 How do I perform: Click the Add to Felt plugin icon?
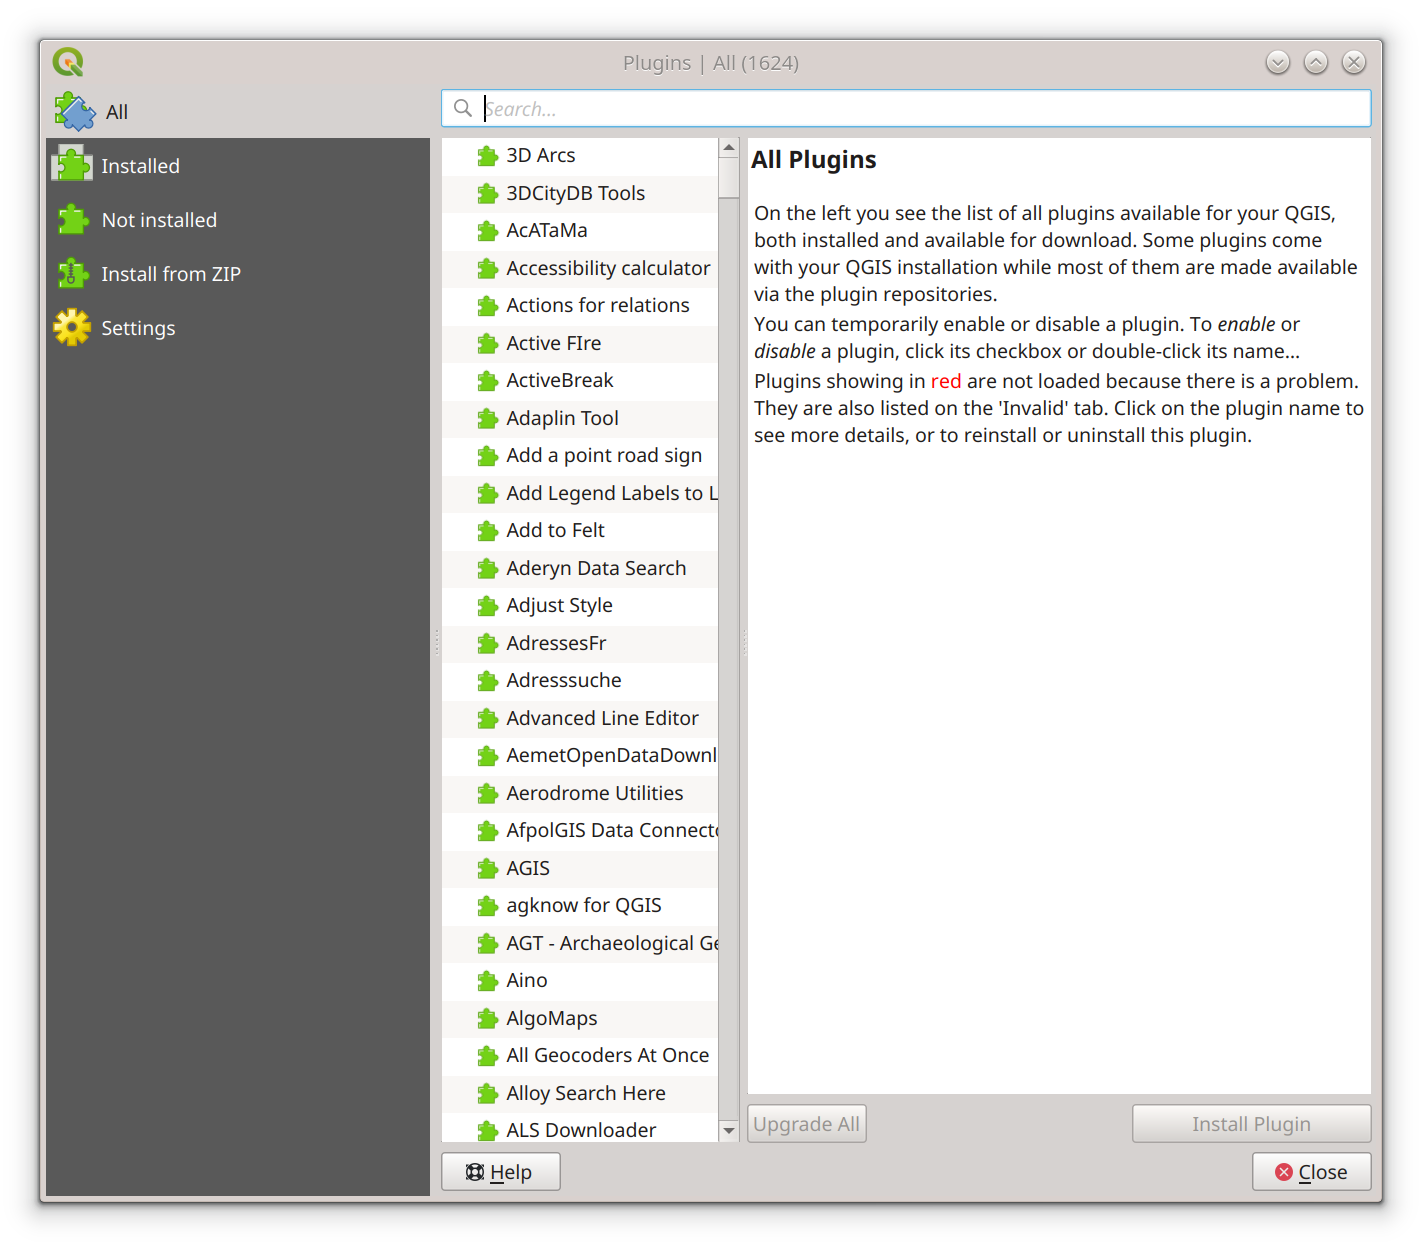[x=487, y=531]
